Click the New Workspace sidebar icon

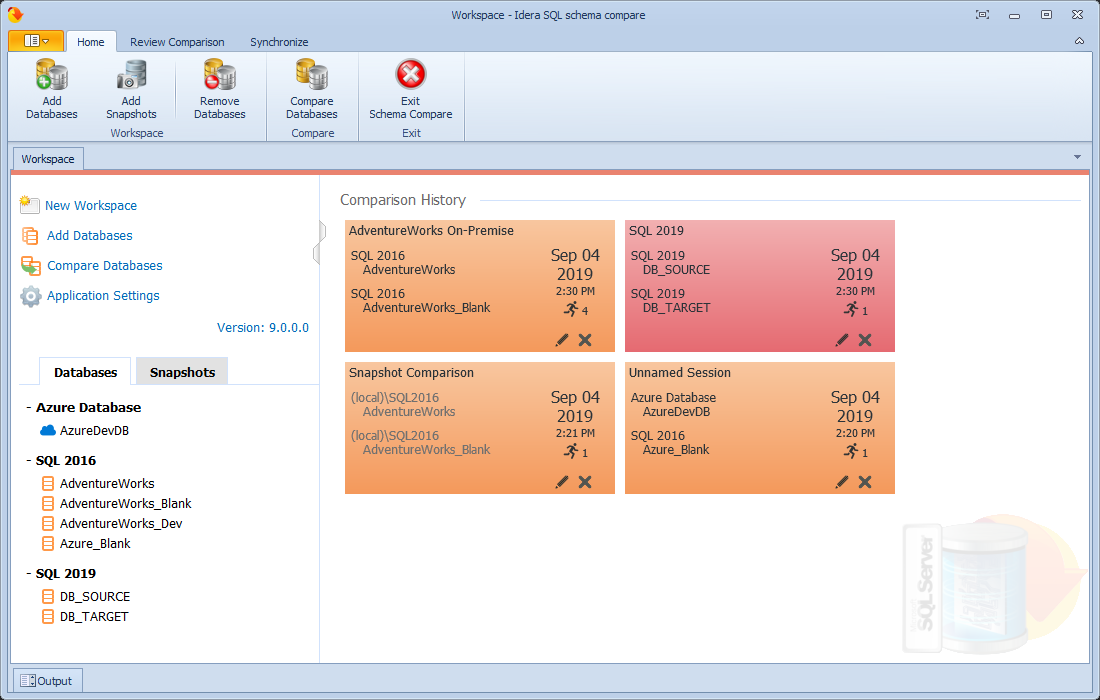(29, 205)
